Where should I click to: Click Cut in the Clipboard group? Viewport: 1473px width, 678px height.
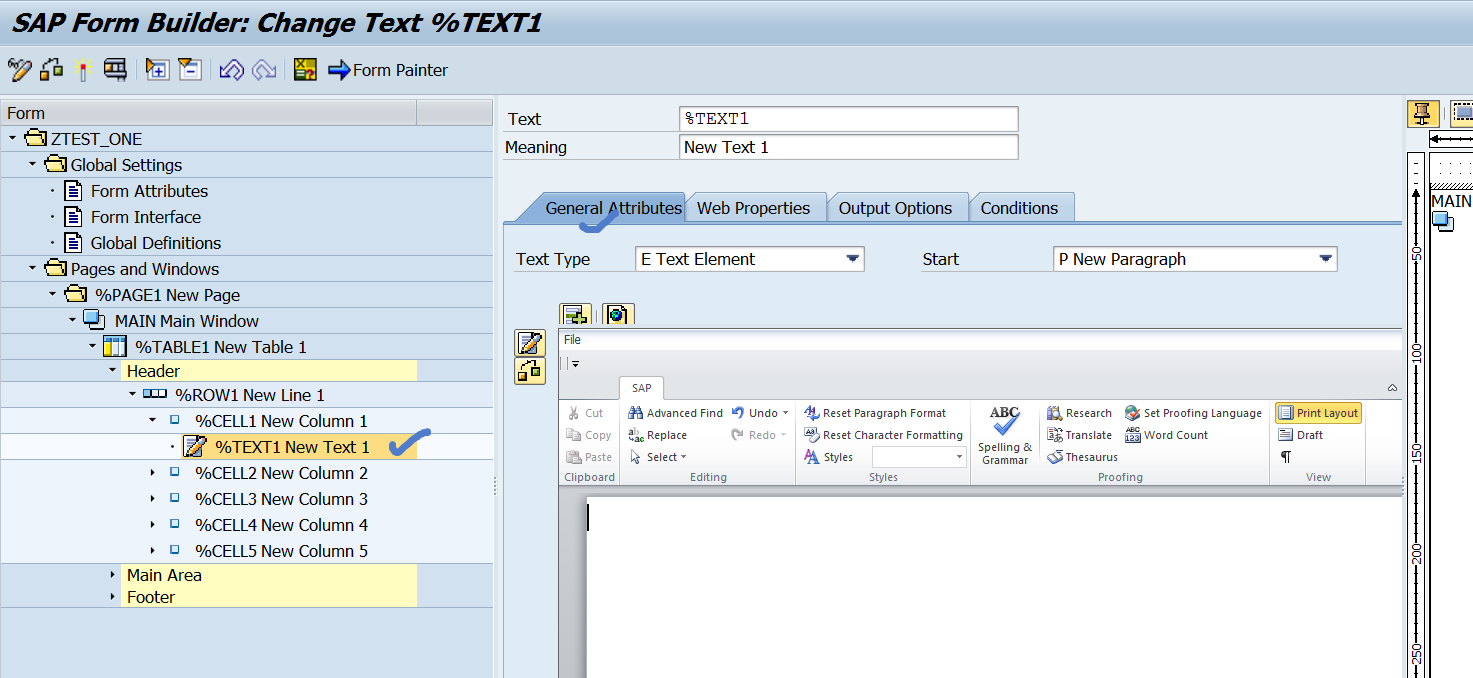(x=585, y=413)
